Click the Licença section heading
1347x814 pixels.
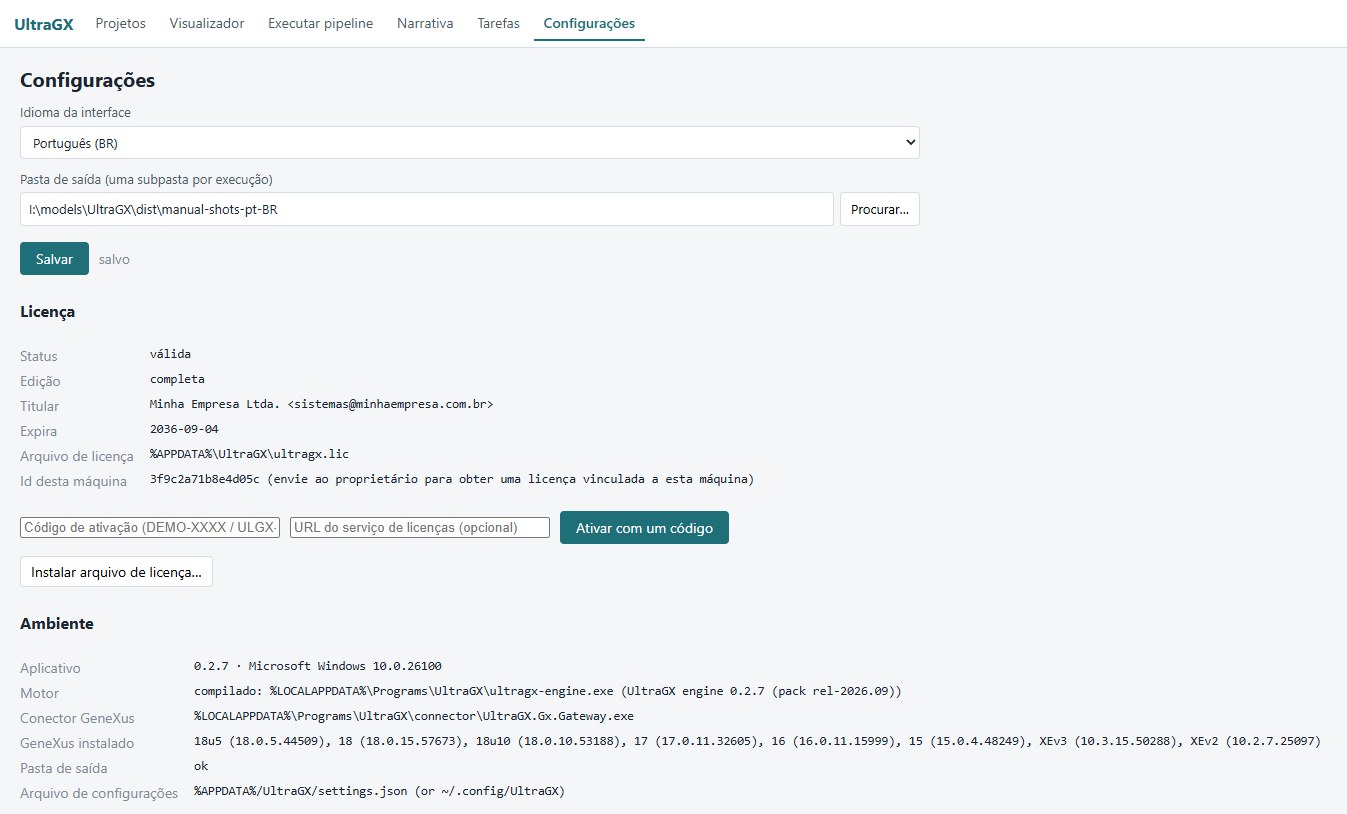click(48, 311)
